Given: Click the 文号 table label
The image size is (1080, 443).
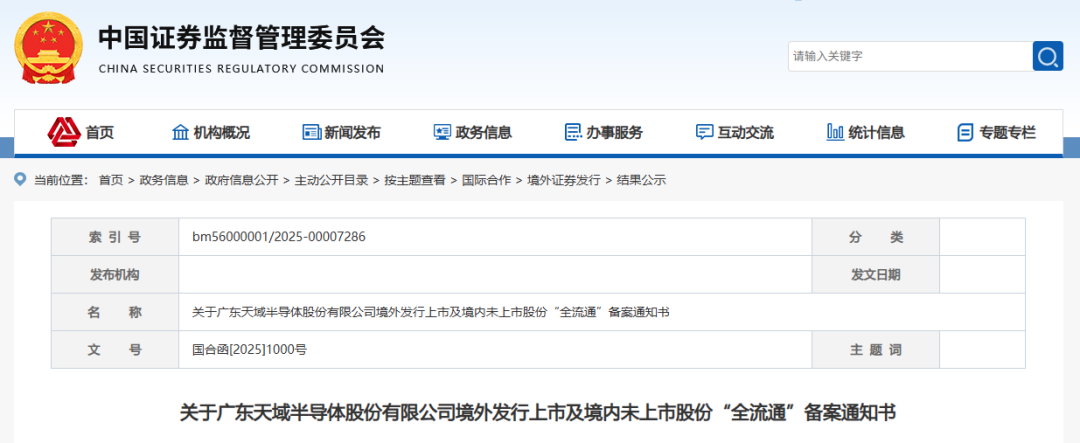Looking at the screenshot, I should click(x=114, y=350).
